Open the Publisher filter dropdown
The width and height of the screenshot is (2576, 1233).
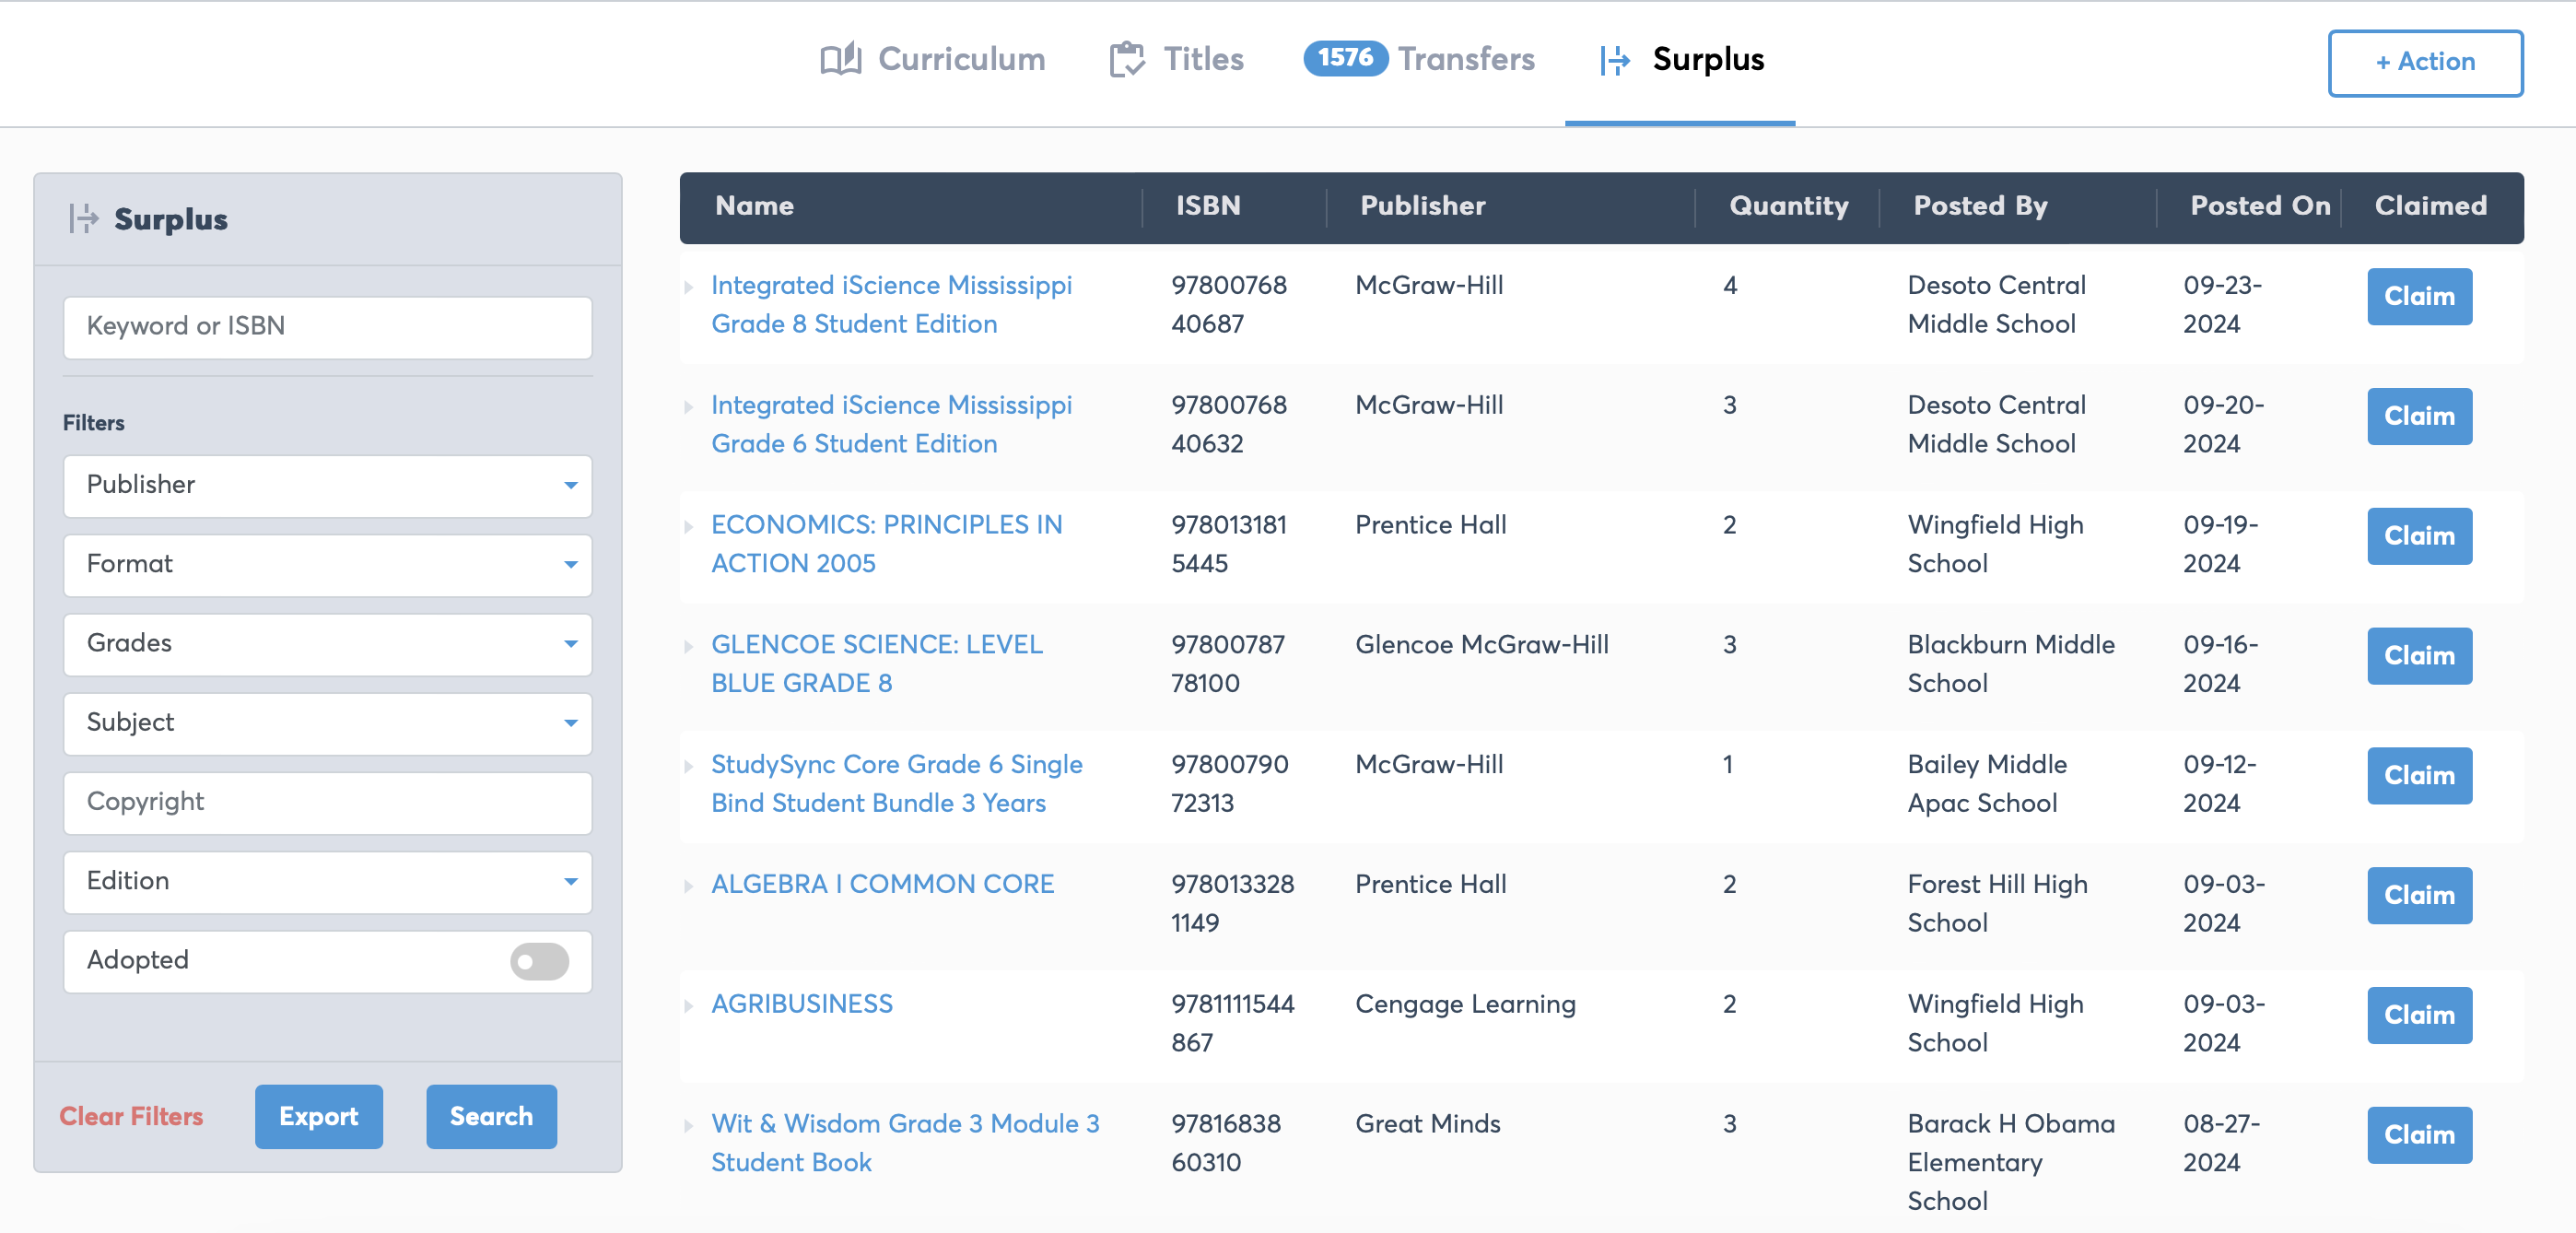[327, 485]
